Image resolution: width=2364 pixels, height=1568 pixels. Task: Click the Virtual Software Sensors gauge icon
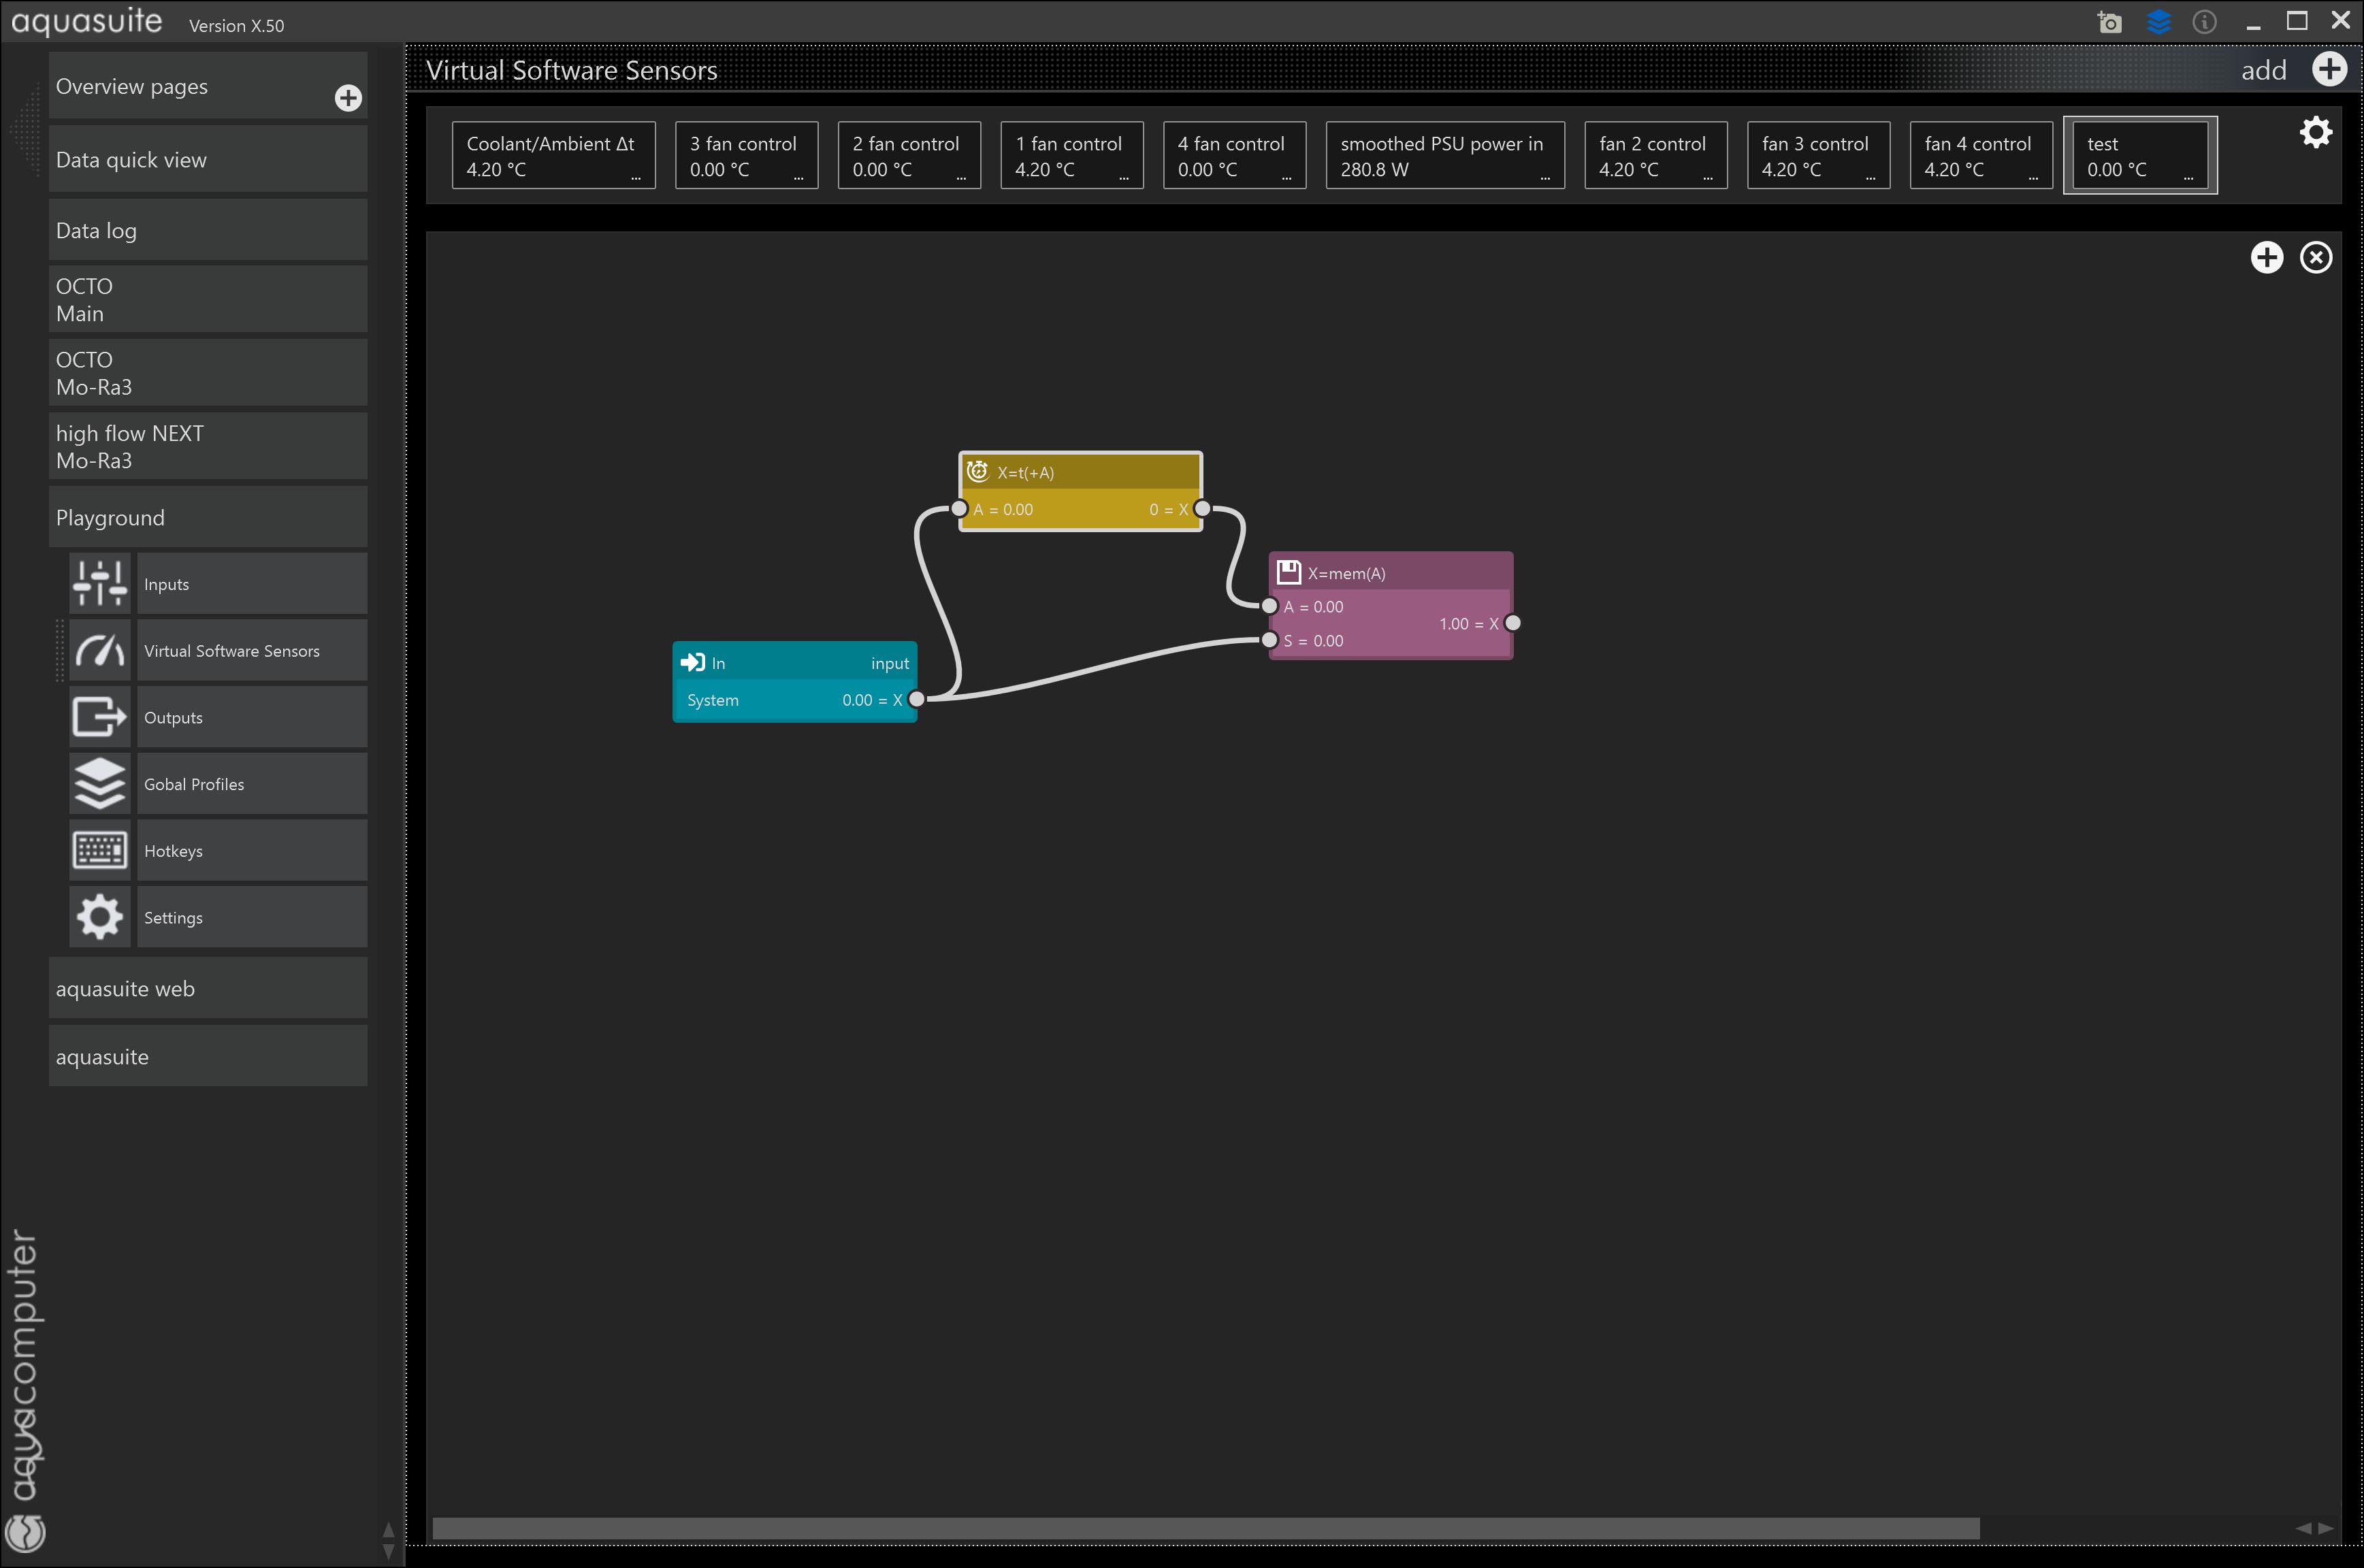coord(100,650)
